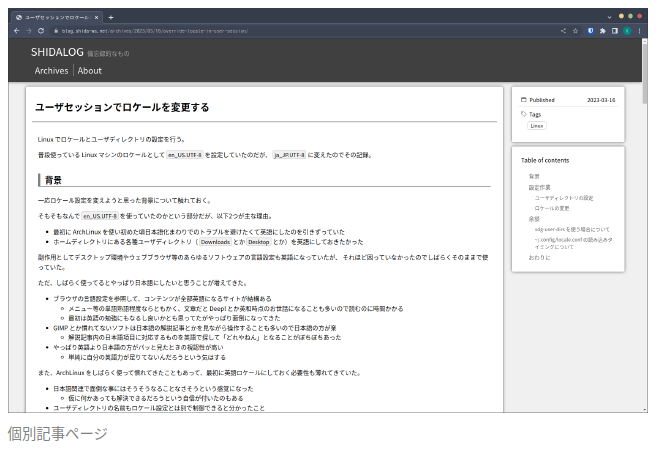Viewport: 661px width, 457px height.
Task: Bookmark the page with the star icon
Action: [x=575, y=31]
